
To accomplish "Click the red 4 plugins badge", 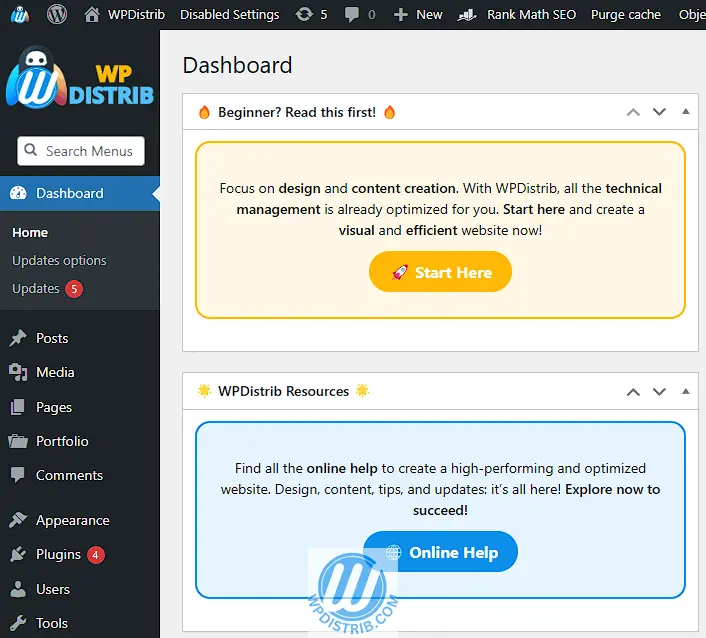I will (x=95, y=555).
